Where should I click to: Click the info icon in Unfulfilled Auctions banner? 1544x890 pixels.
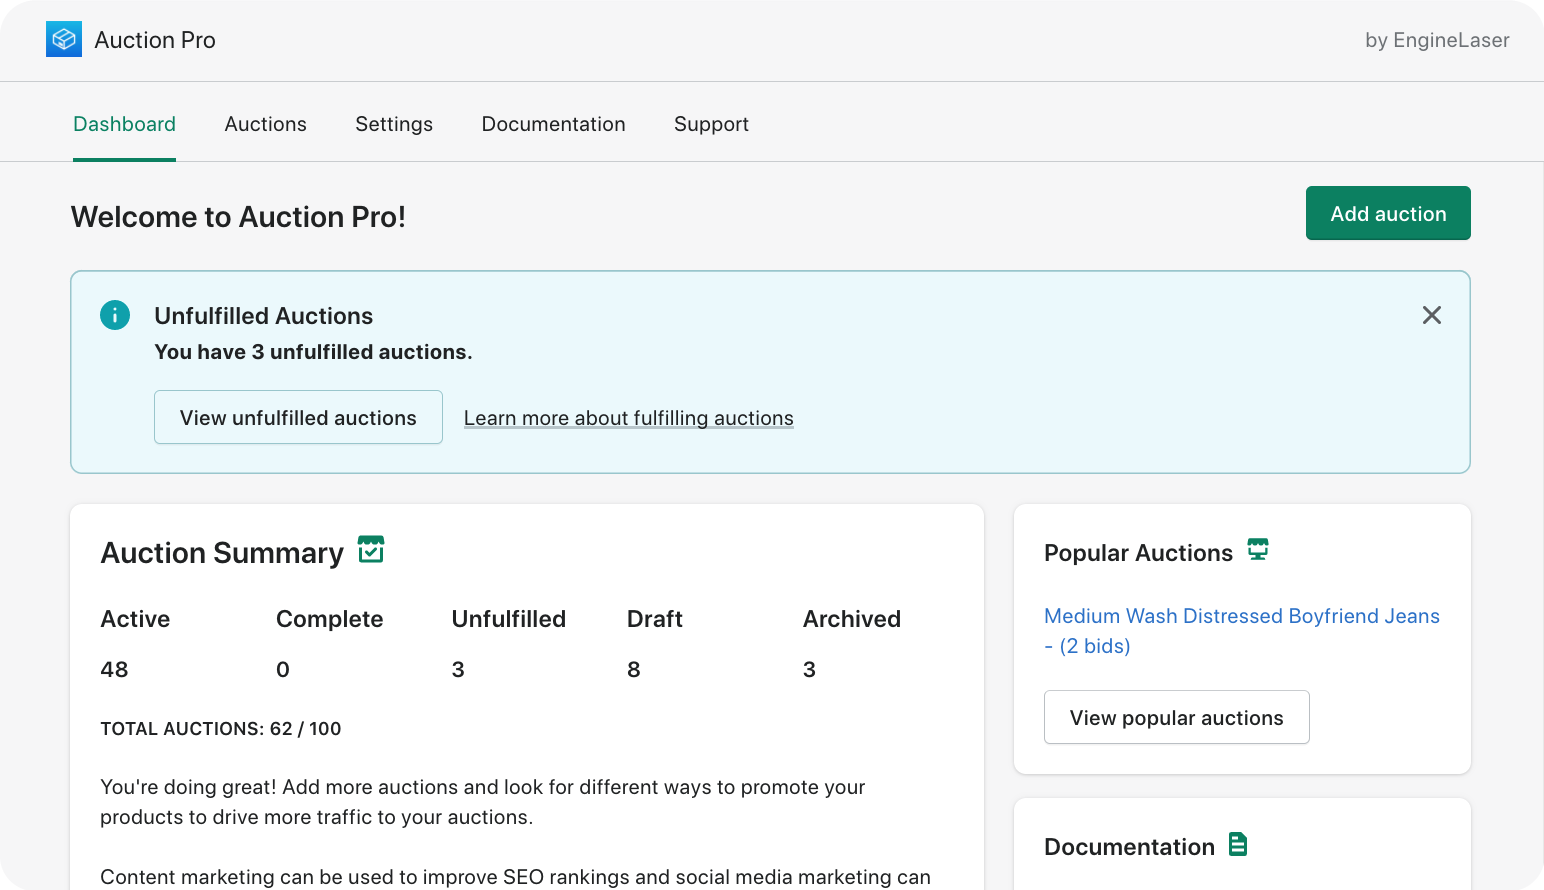pyautogui.click(x=115, y=315)
